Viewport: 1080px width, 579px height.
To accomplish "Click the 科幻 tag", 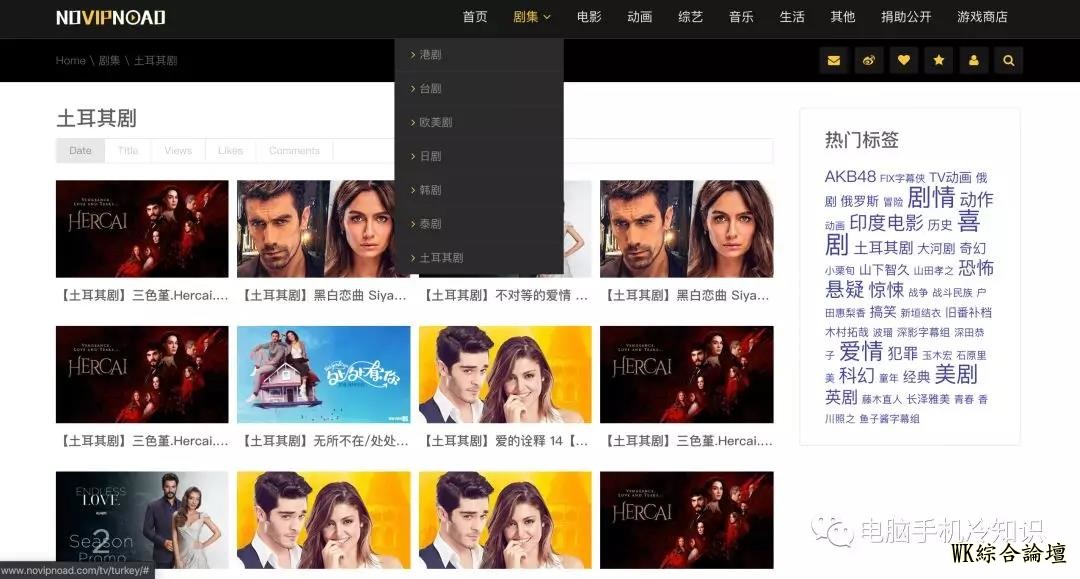I will [857, 375].
